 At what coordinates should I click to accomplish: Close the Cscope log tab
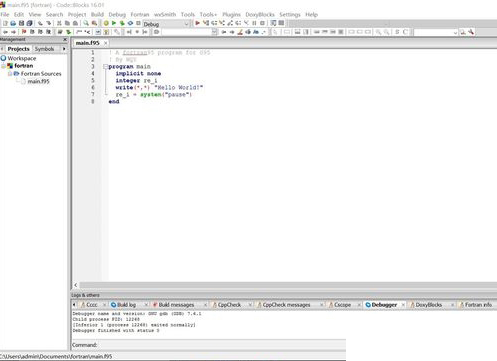(359, 305)
